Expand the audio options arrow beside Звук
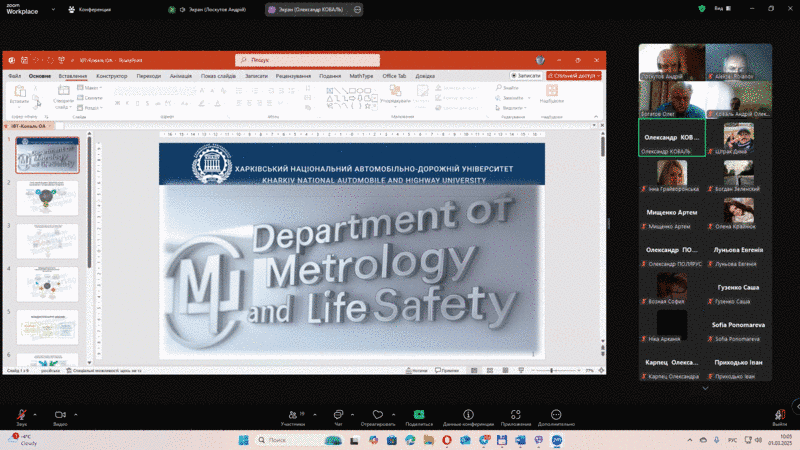The image size is (800, 450). (35, 415)
